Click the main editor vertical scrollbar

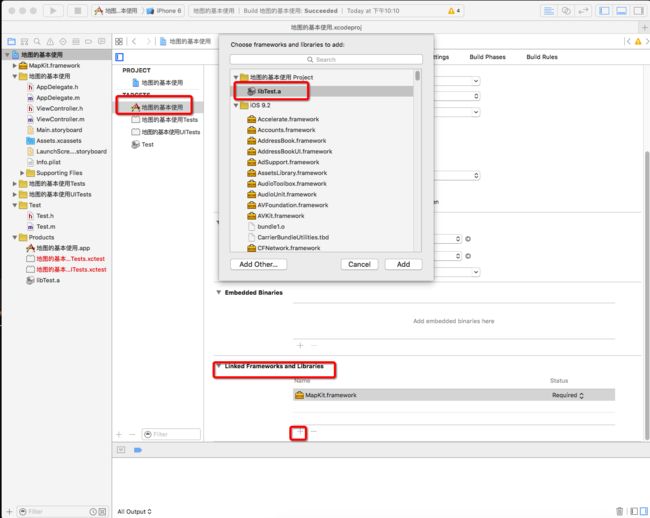[647, 295]
